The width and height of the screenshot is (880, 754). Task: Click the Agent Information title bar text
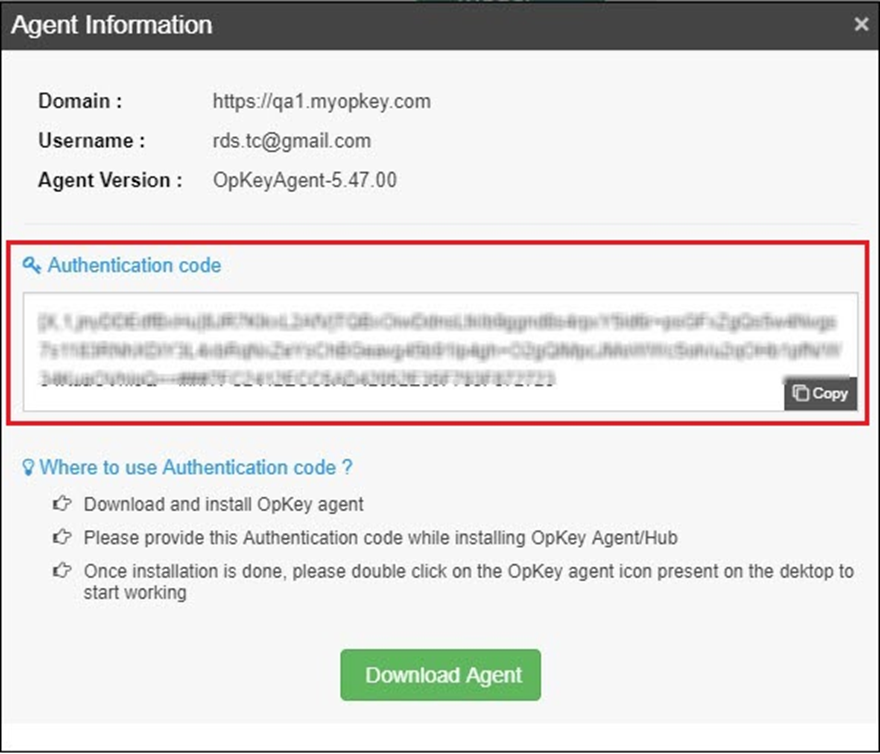[x=111, y=25]
